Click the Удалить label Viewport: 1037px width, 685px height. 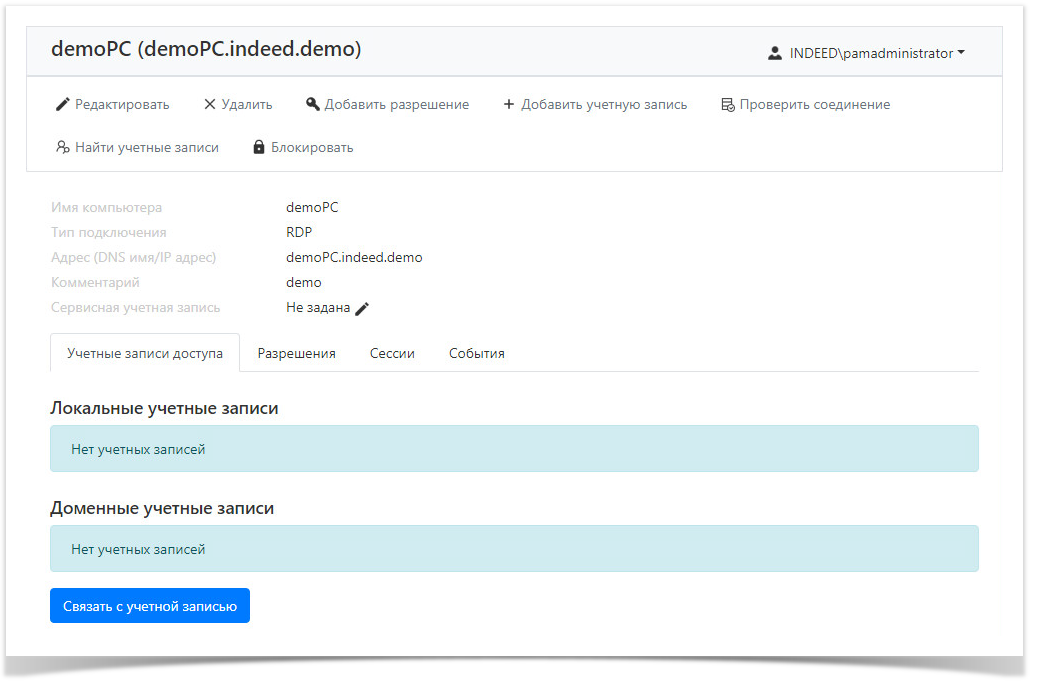point(247,104)
